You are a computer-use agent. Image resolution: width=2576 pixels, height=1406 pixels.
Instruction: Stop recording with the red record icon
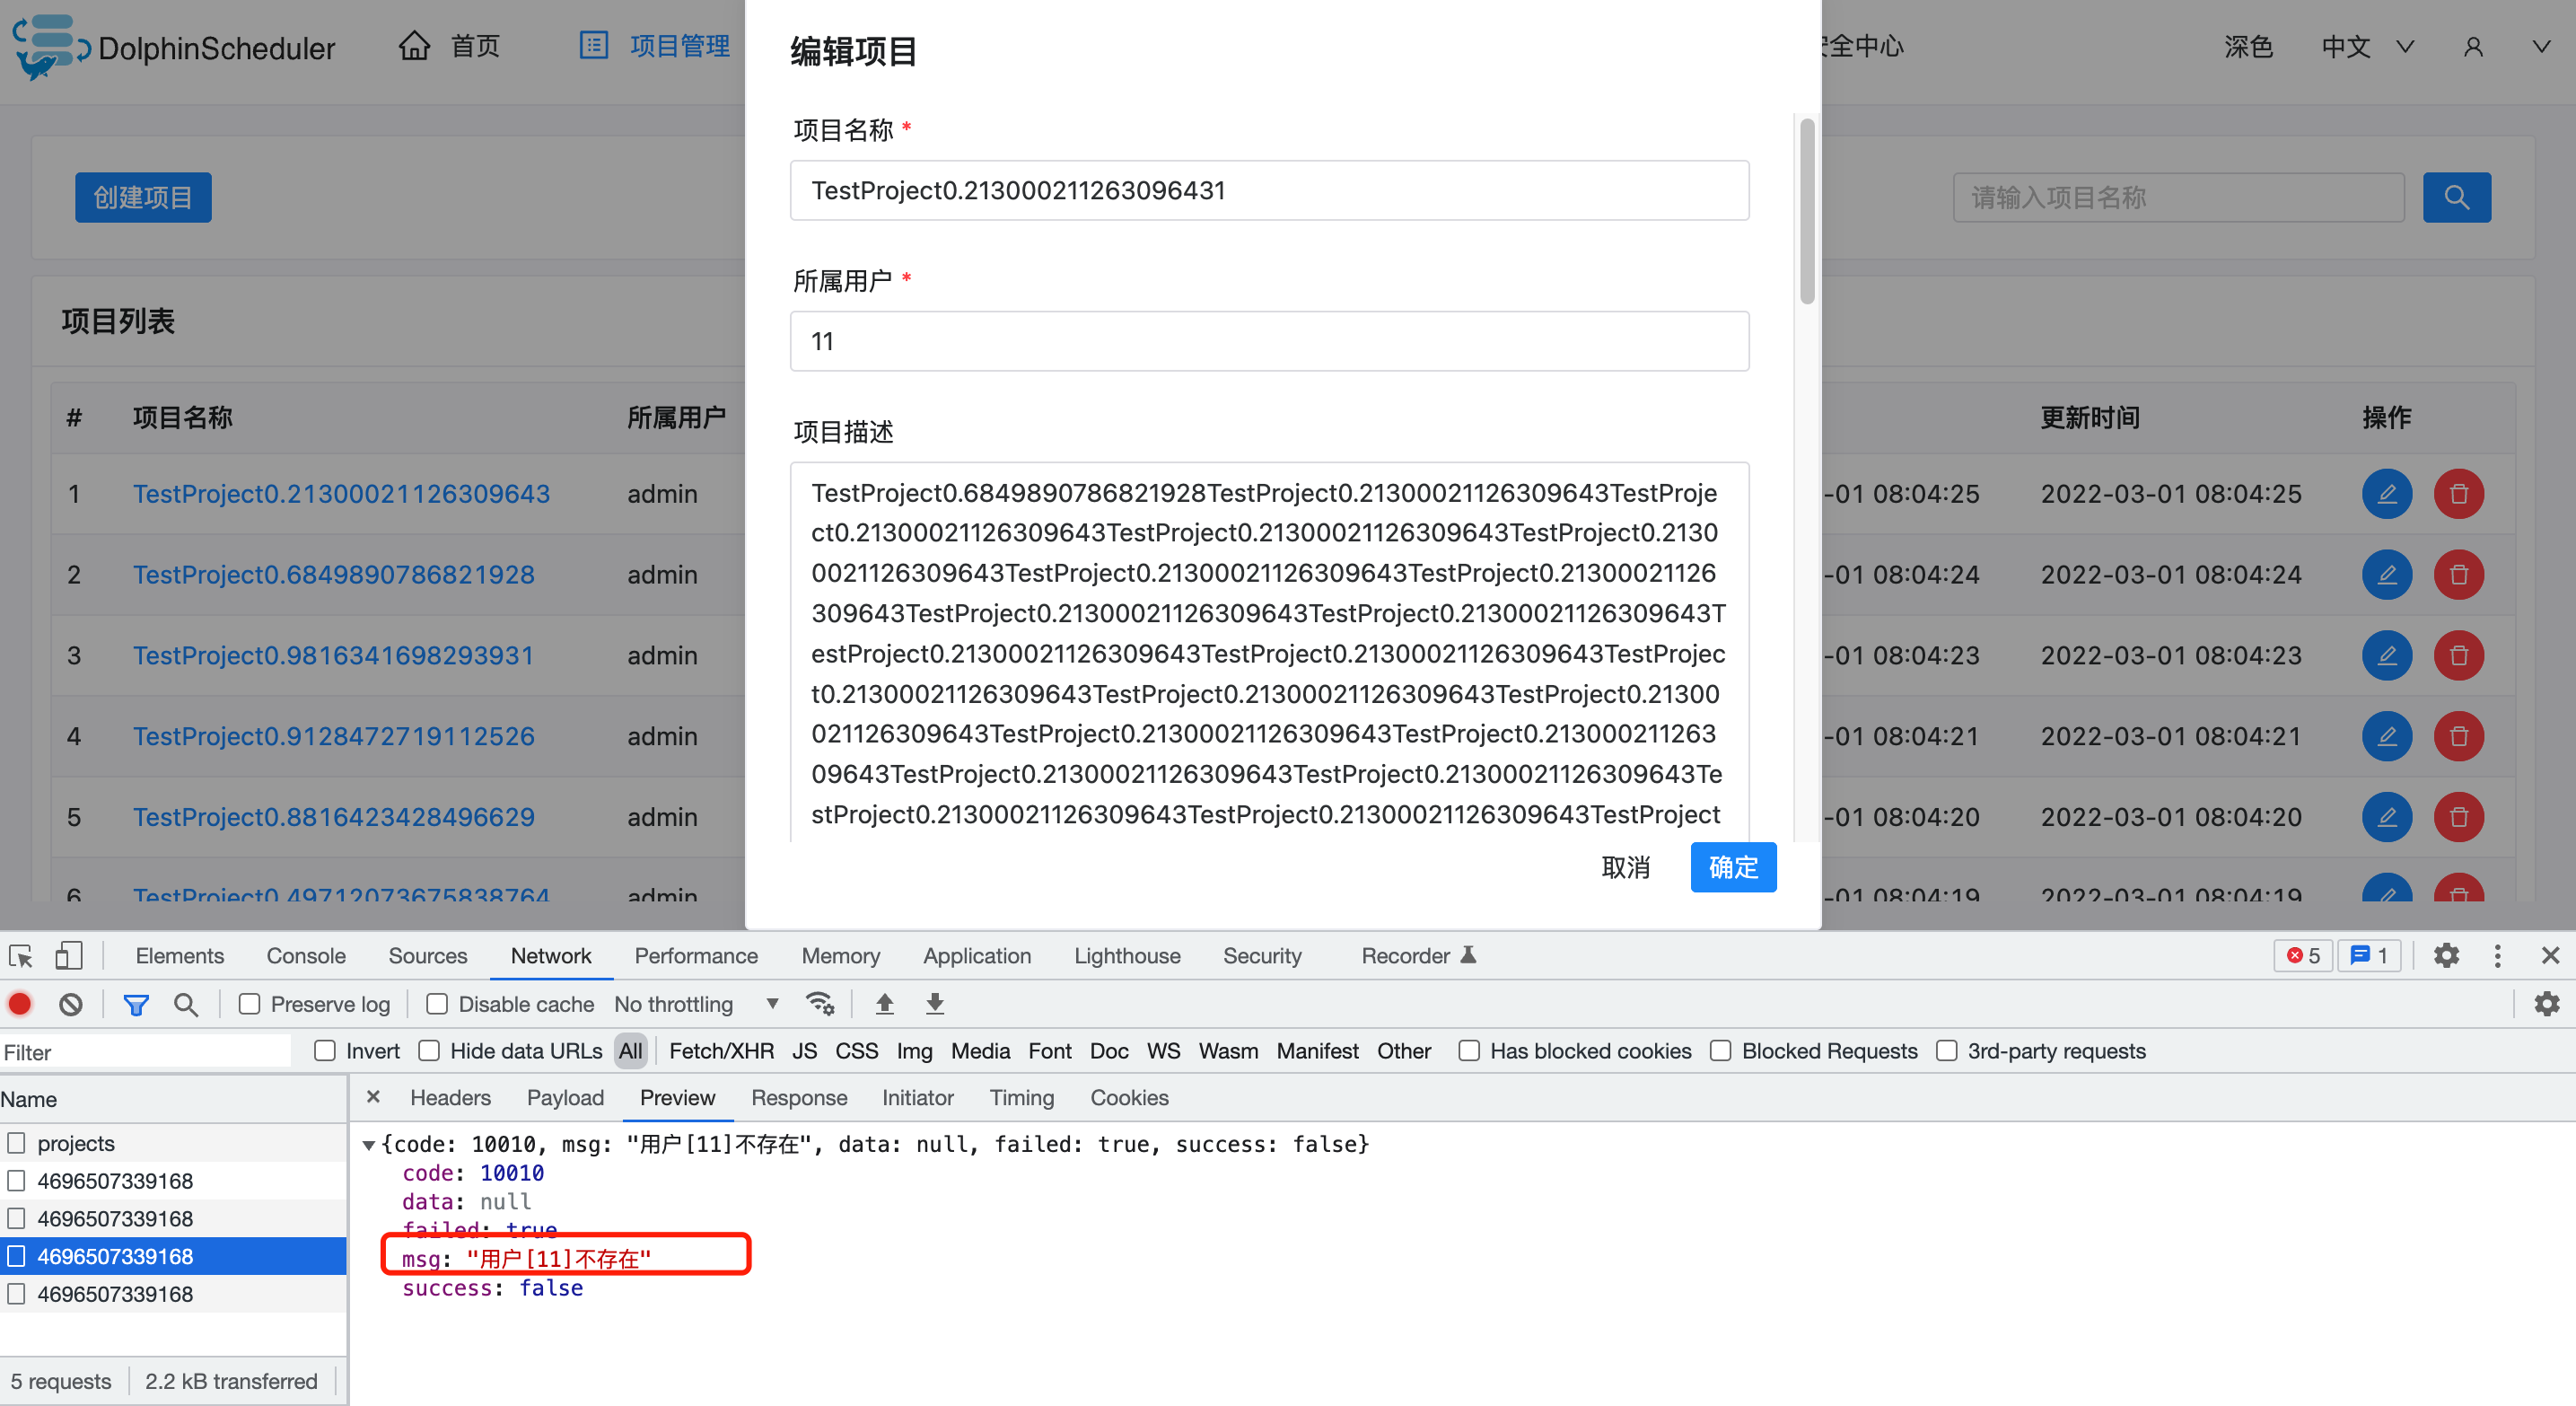click(x=21, y=1004)
